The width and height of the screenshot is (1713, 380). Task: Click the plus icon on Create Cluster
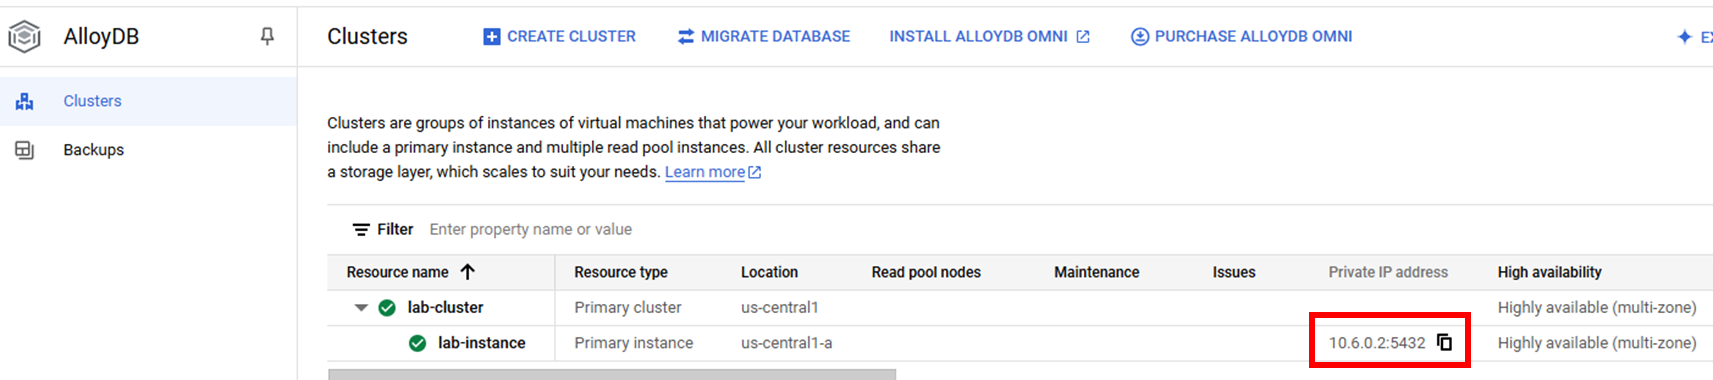click(x=491, y=37)
